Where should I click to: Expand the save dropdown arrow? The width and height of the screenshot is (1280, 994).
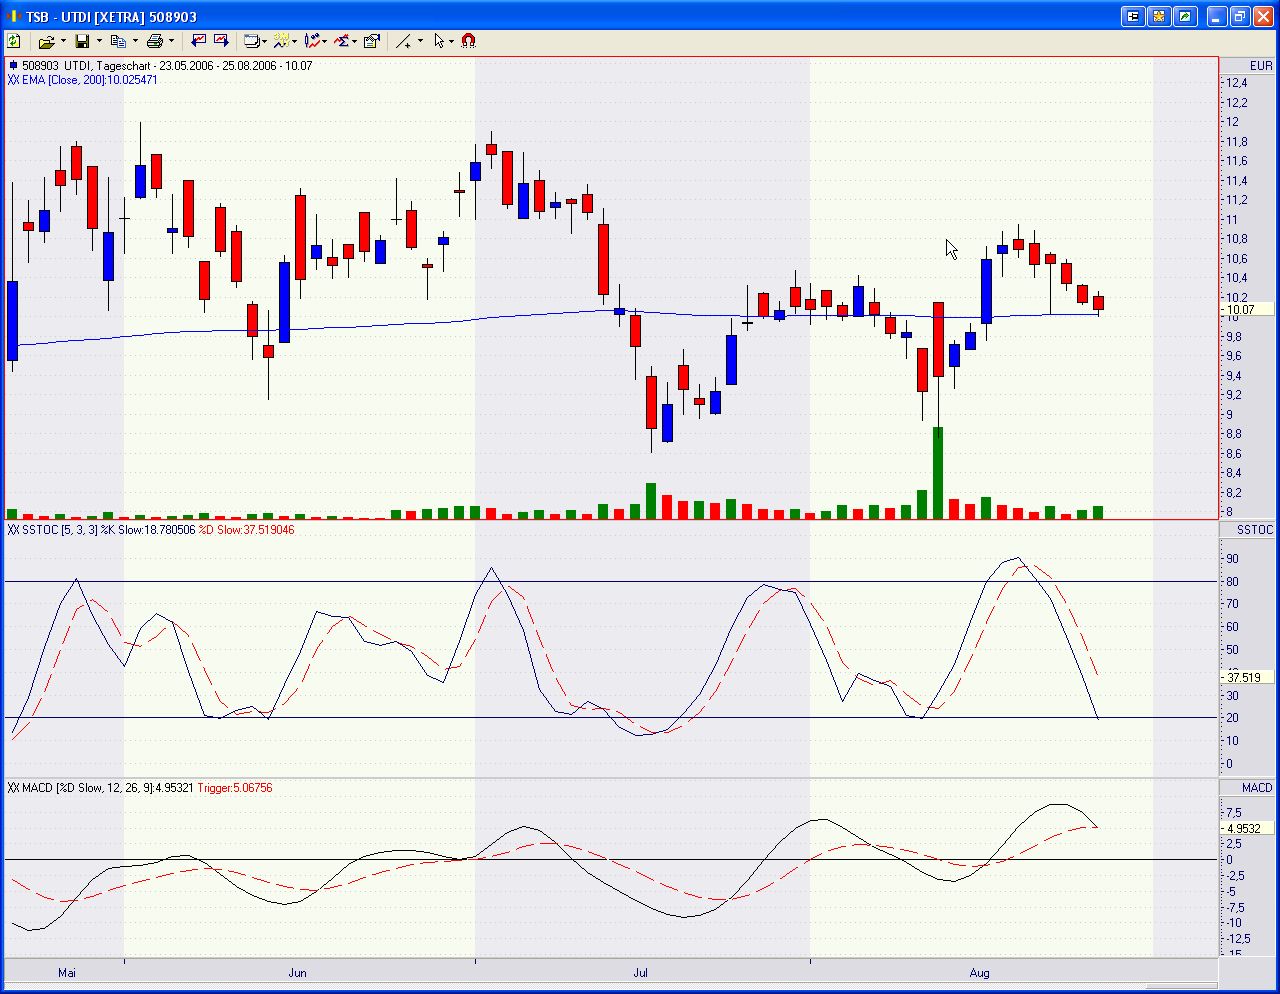(x=99, y=41)
